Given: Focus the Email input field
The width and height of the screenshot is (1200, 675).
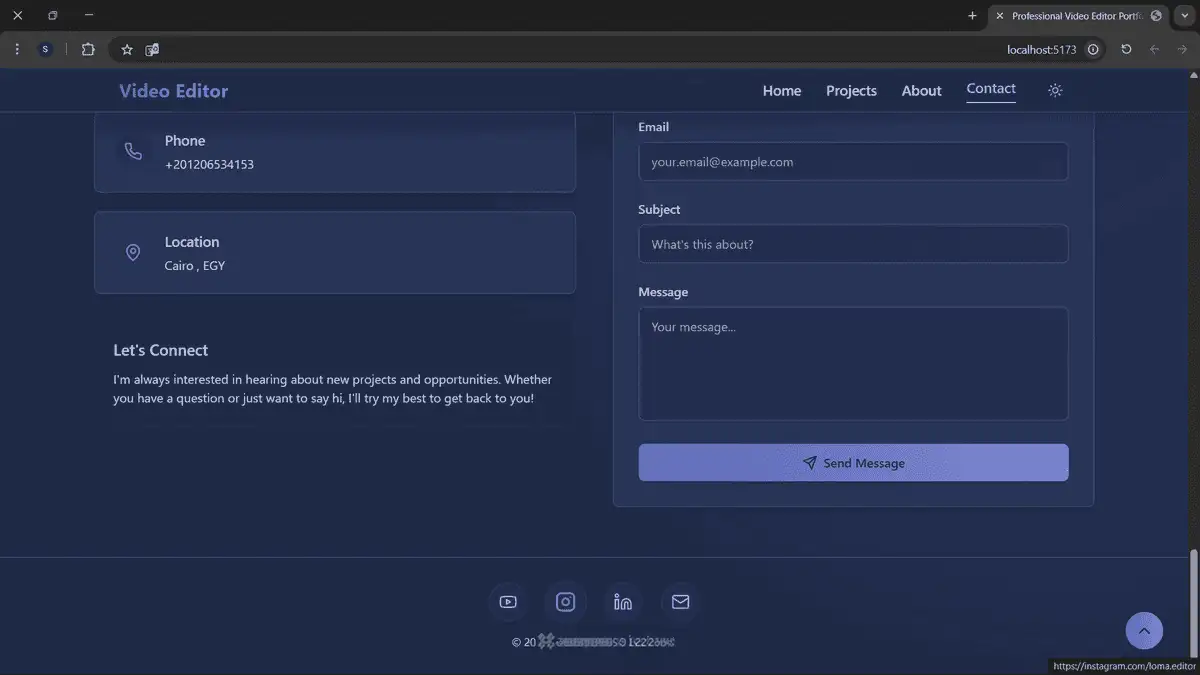Looking at the screenshot, I should tap(854, 162).
